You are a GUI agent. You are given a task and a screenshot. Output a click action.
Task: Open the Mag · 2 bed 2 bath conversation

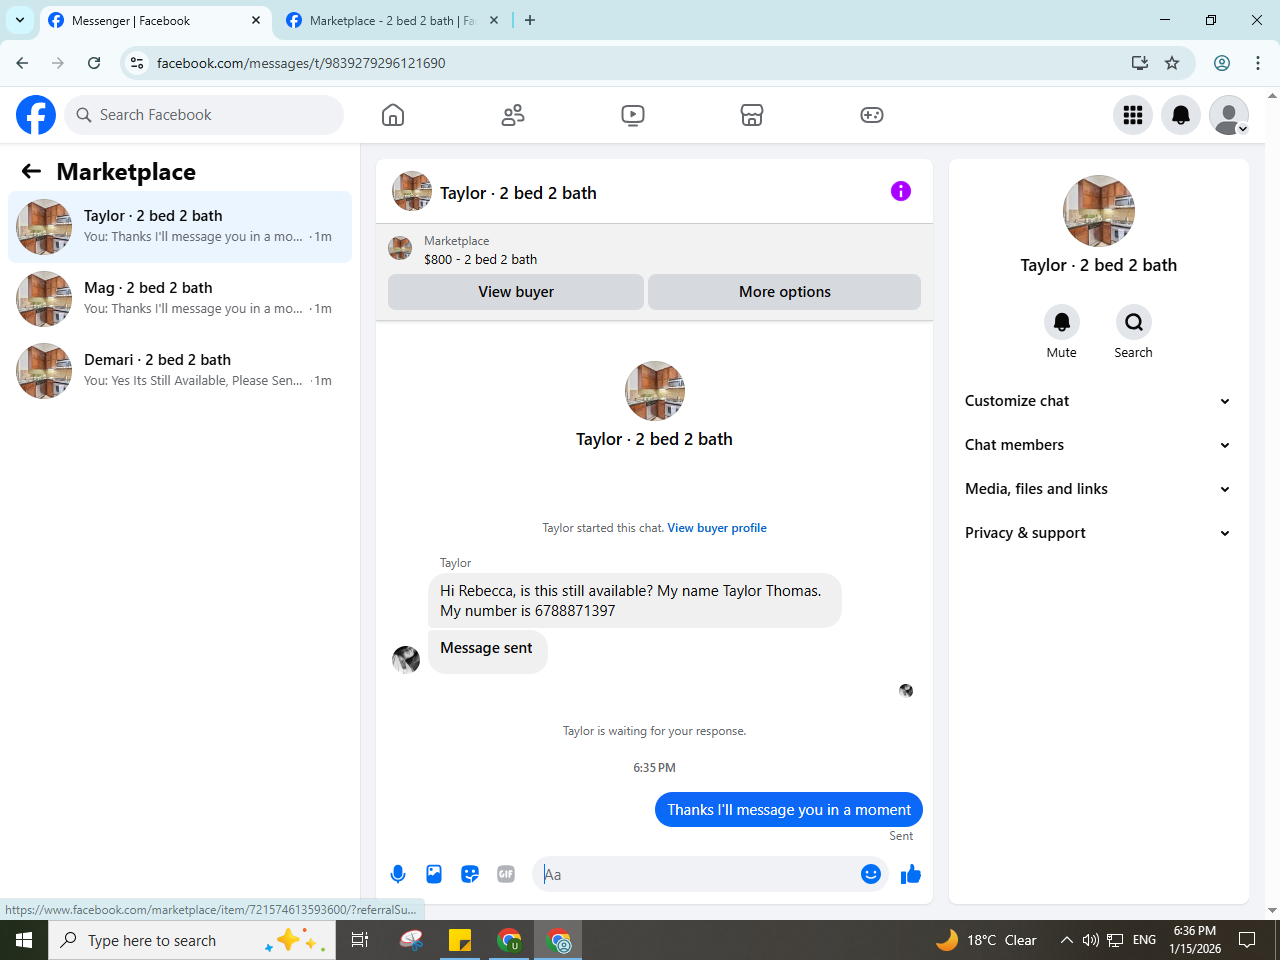click(x=180, y=299)
